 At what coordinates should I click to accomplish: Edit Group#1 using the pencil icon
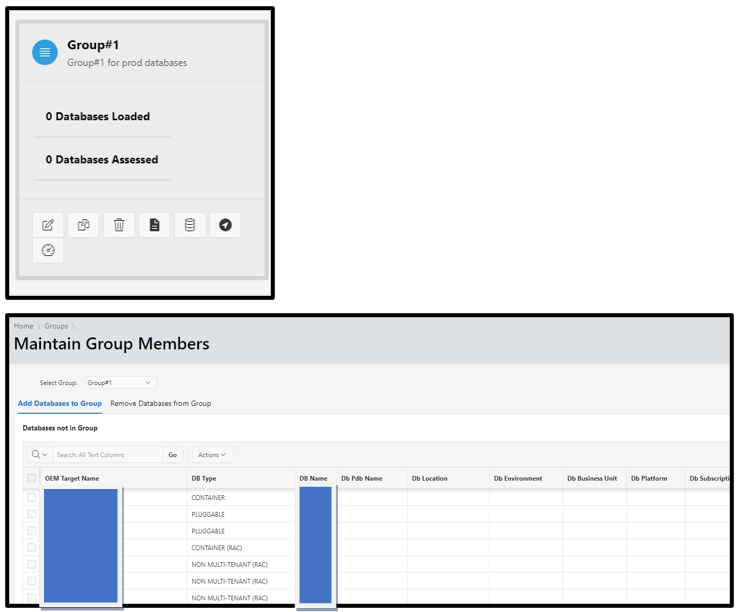(x=48, y=225)
